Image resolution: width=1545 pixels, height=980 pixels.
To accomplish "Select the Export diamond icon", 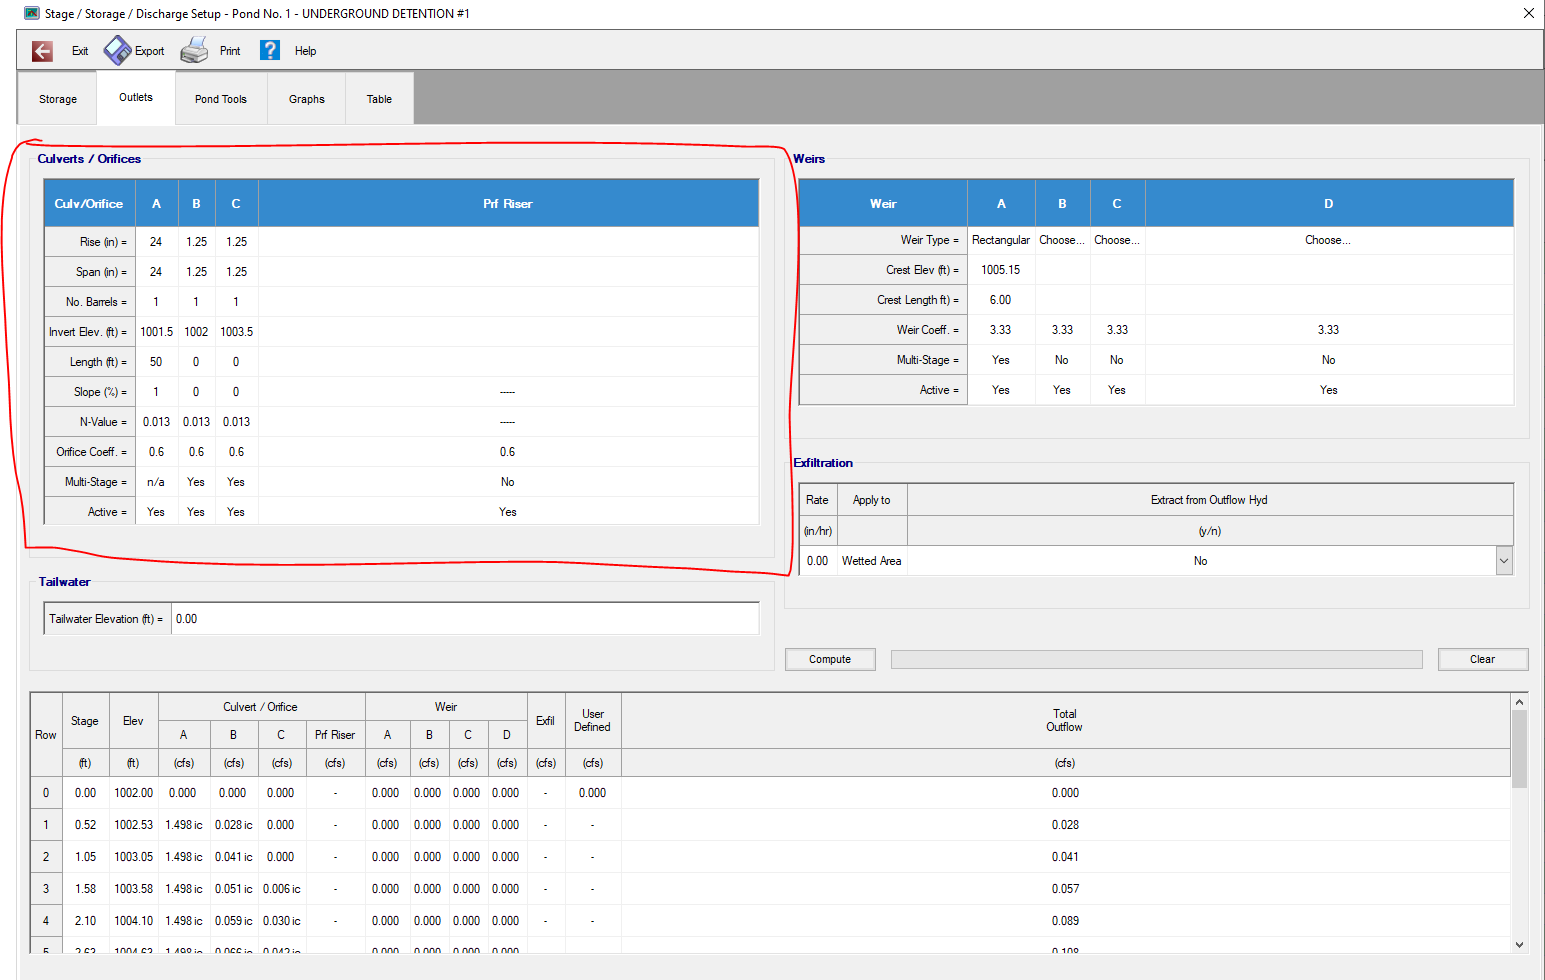I will 116,50.
